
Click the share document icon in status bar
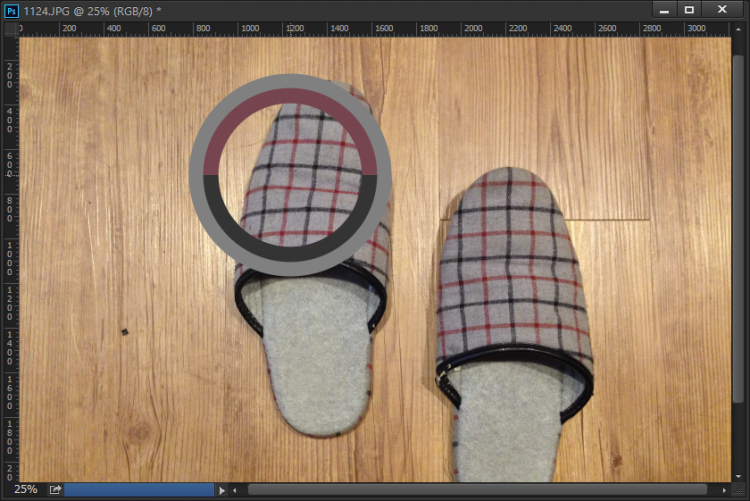56,490
